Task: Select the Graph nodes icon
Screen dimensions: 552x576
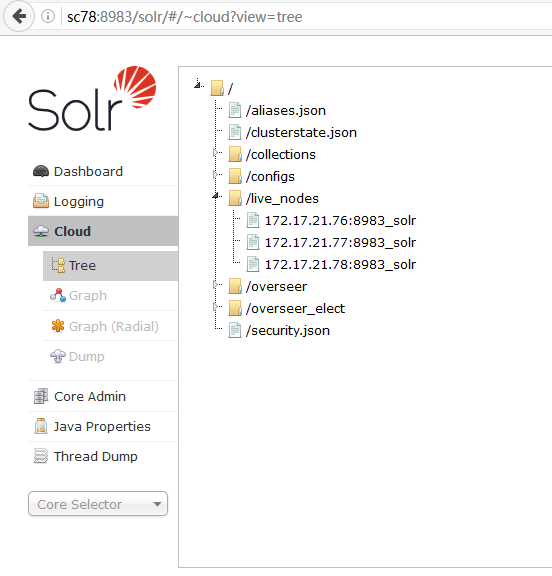Action: (58, 295)
